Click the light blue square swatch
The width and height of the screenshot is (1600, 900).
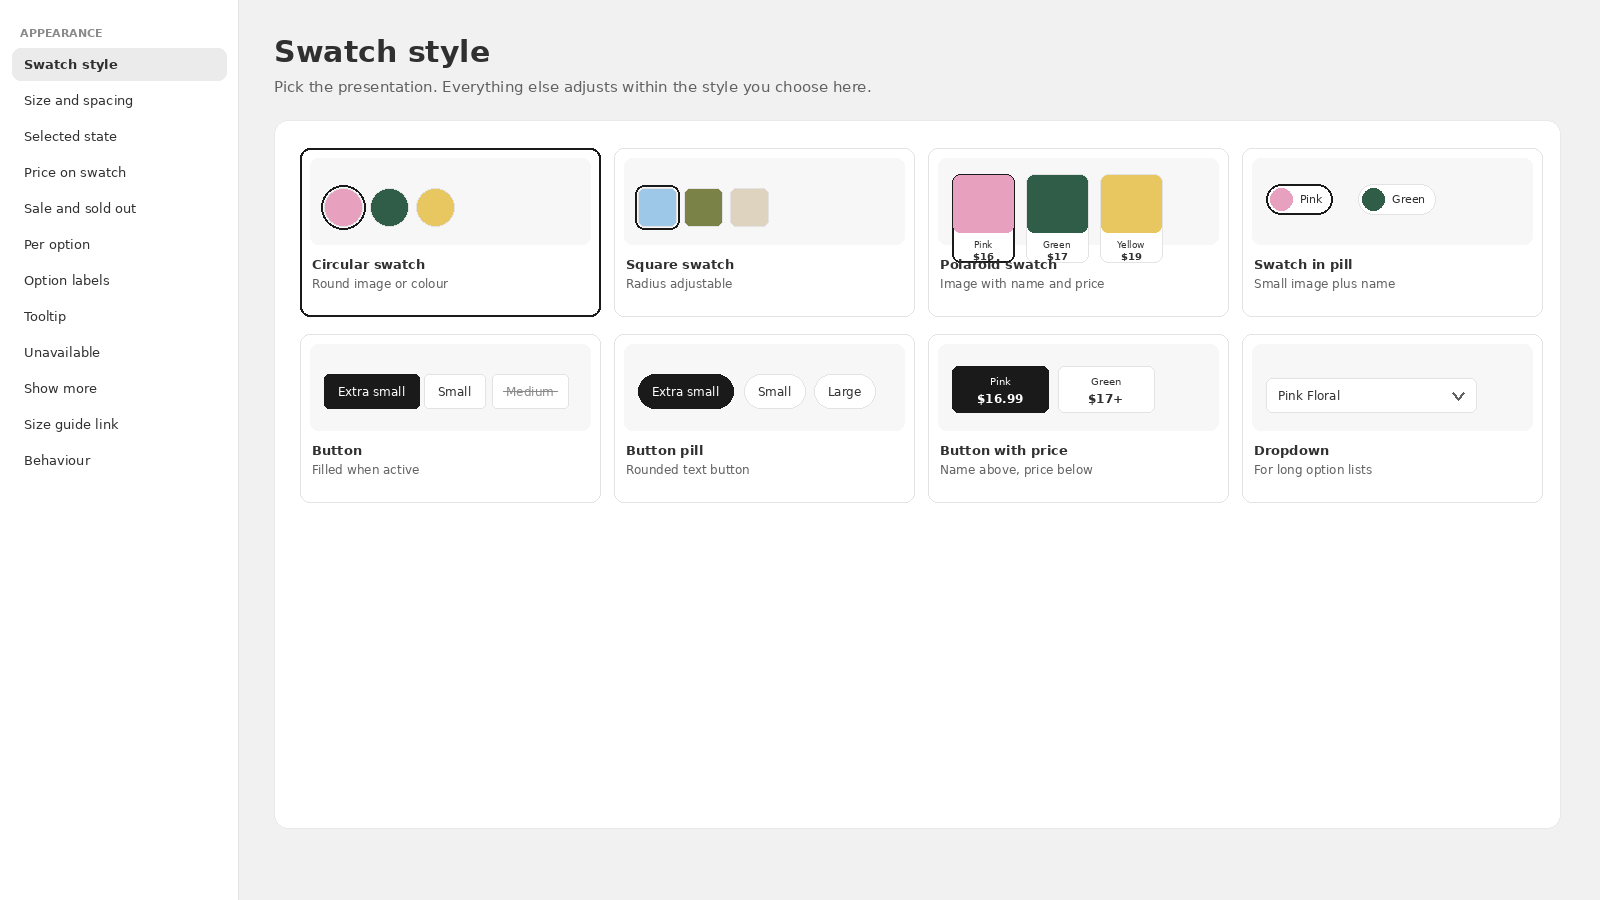657,208
